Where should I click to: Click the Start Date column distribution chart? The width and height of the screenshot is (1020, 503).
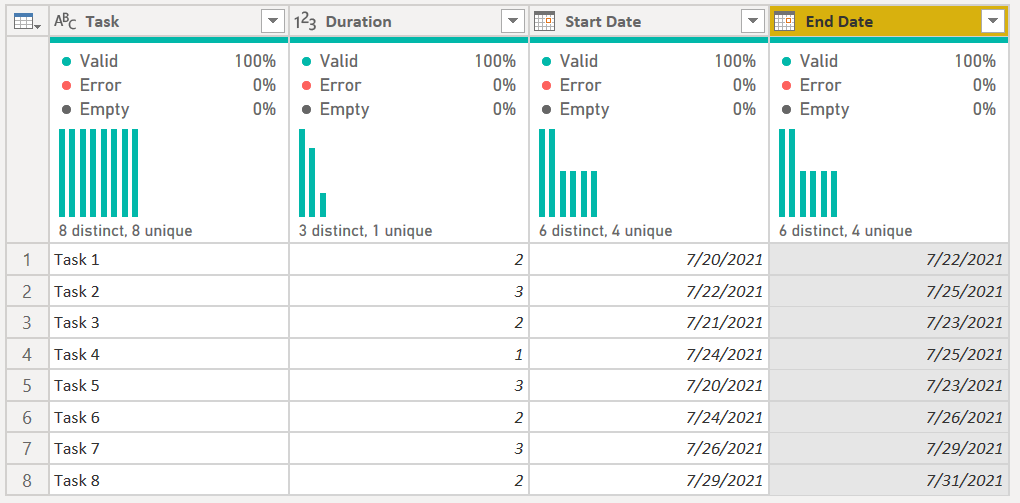pos(568,172)
